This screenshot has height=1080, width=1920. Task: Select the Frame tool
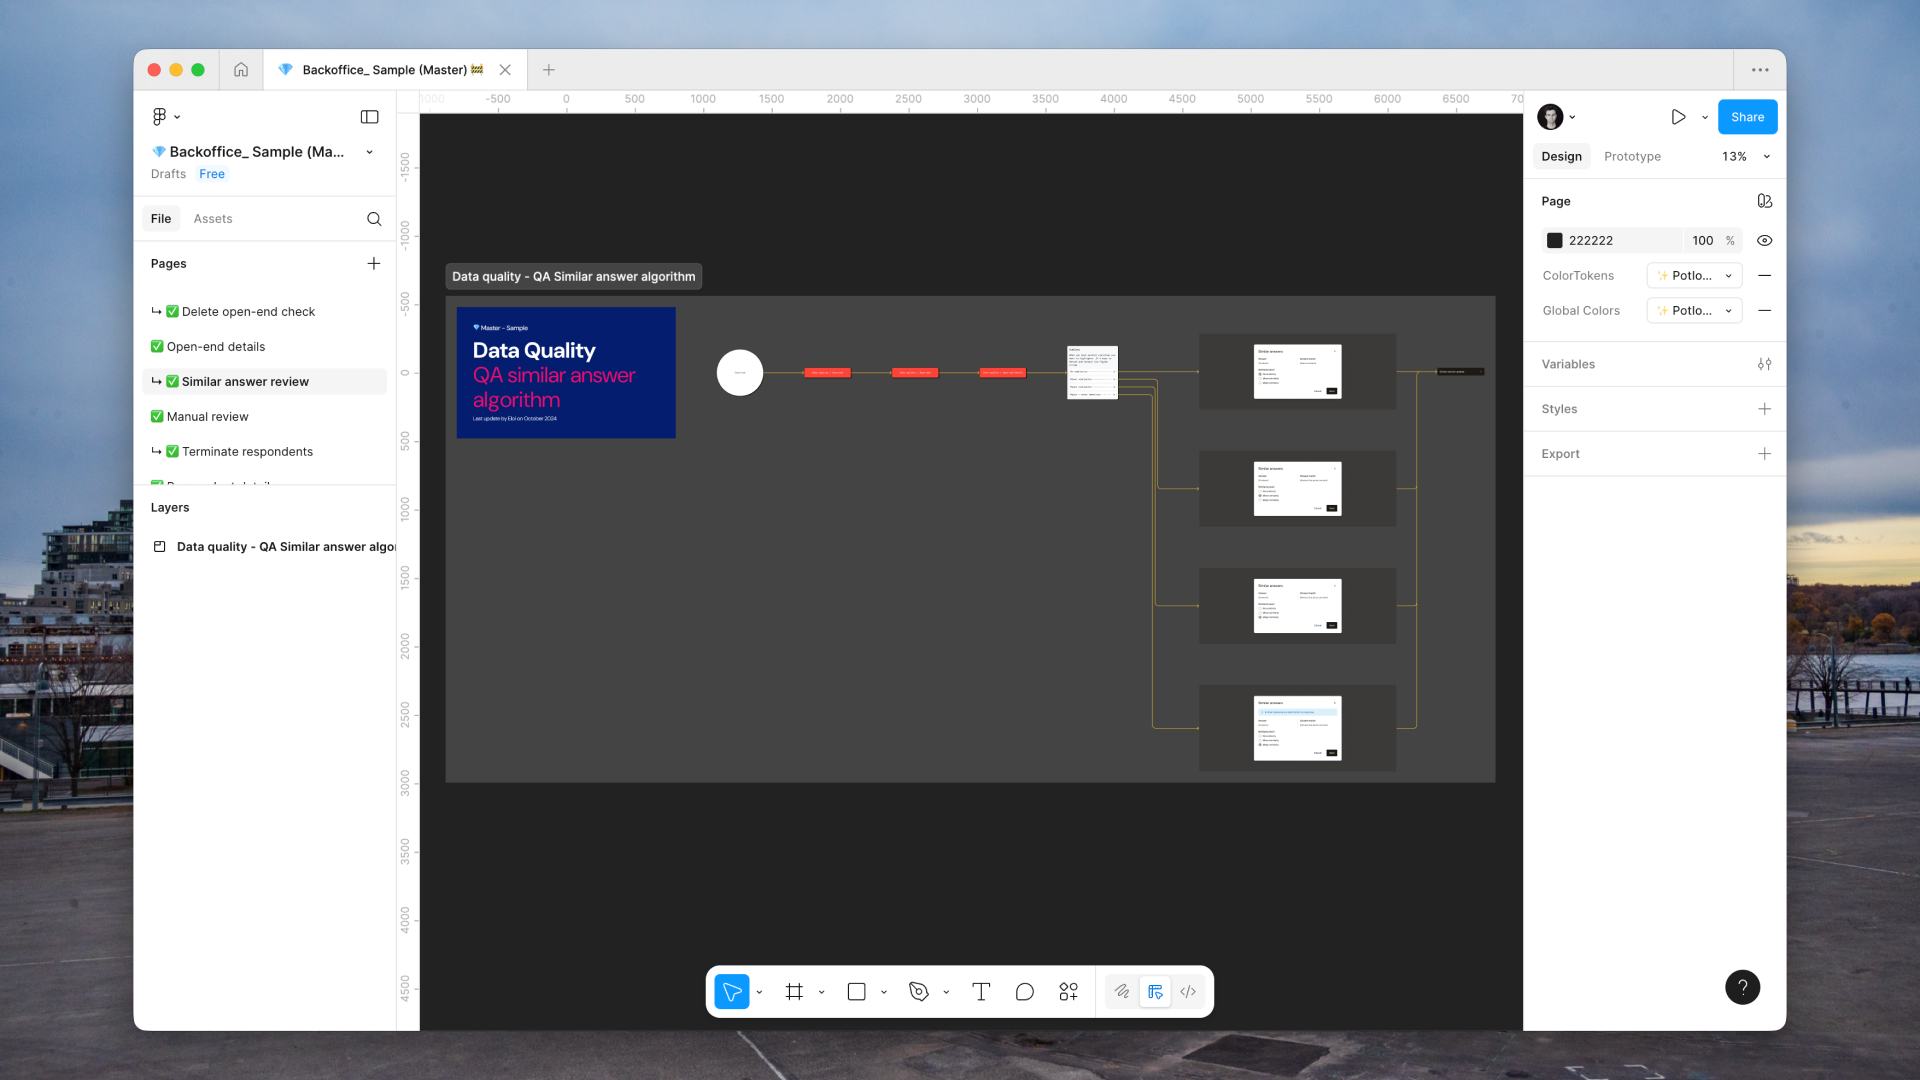pyautogui.click(x=794, y=991)
